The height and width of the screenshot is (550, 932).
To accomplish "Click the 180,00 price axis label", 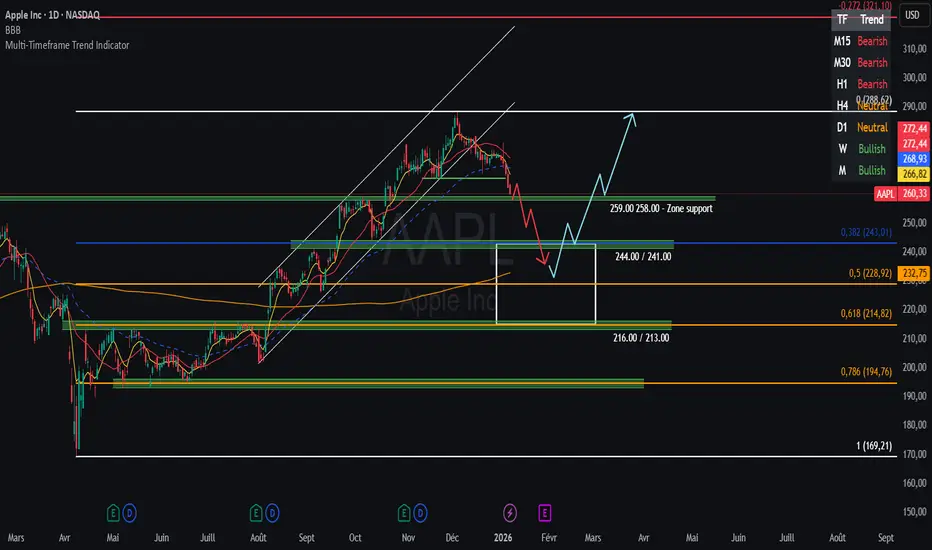I will (x=914, y=425).
